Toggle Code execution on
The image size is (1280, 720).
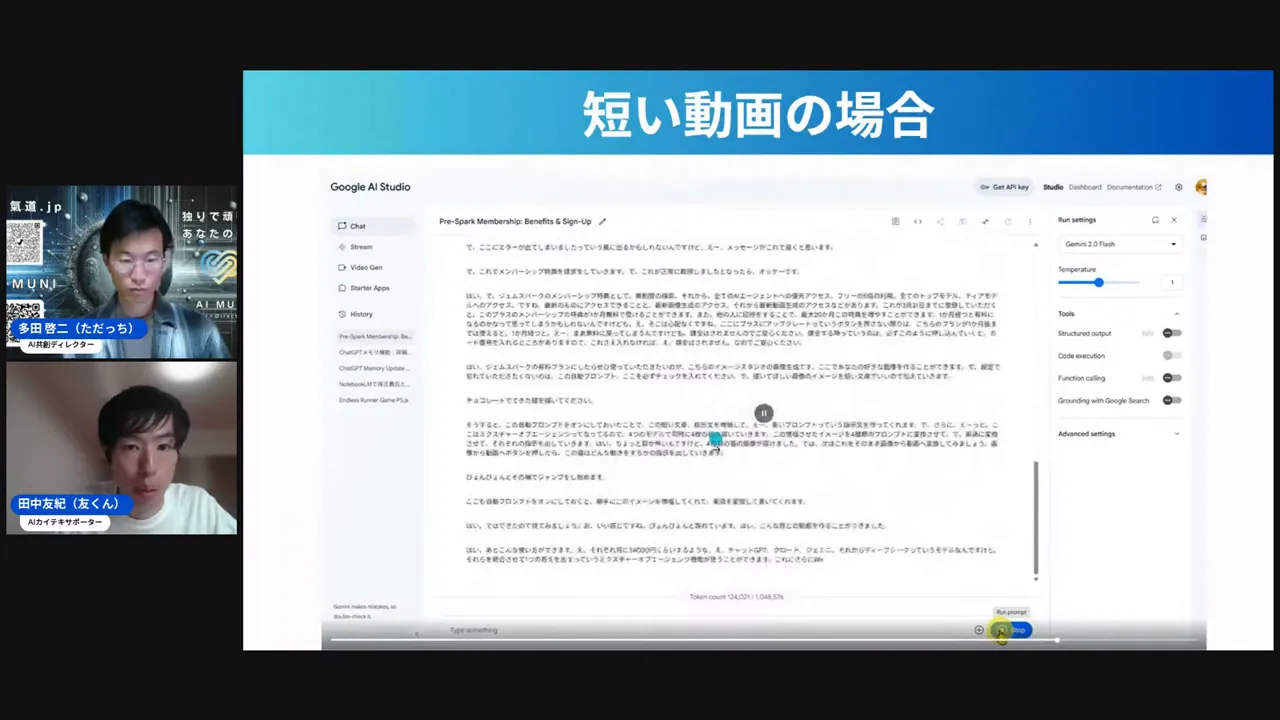[x=1171, y=355]
